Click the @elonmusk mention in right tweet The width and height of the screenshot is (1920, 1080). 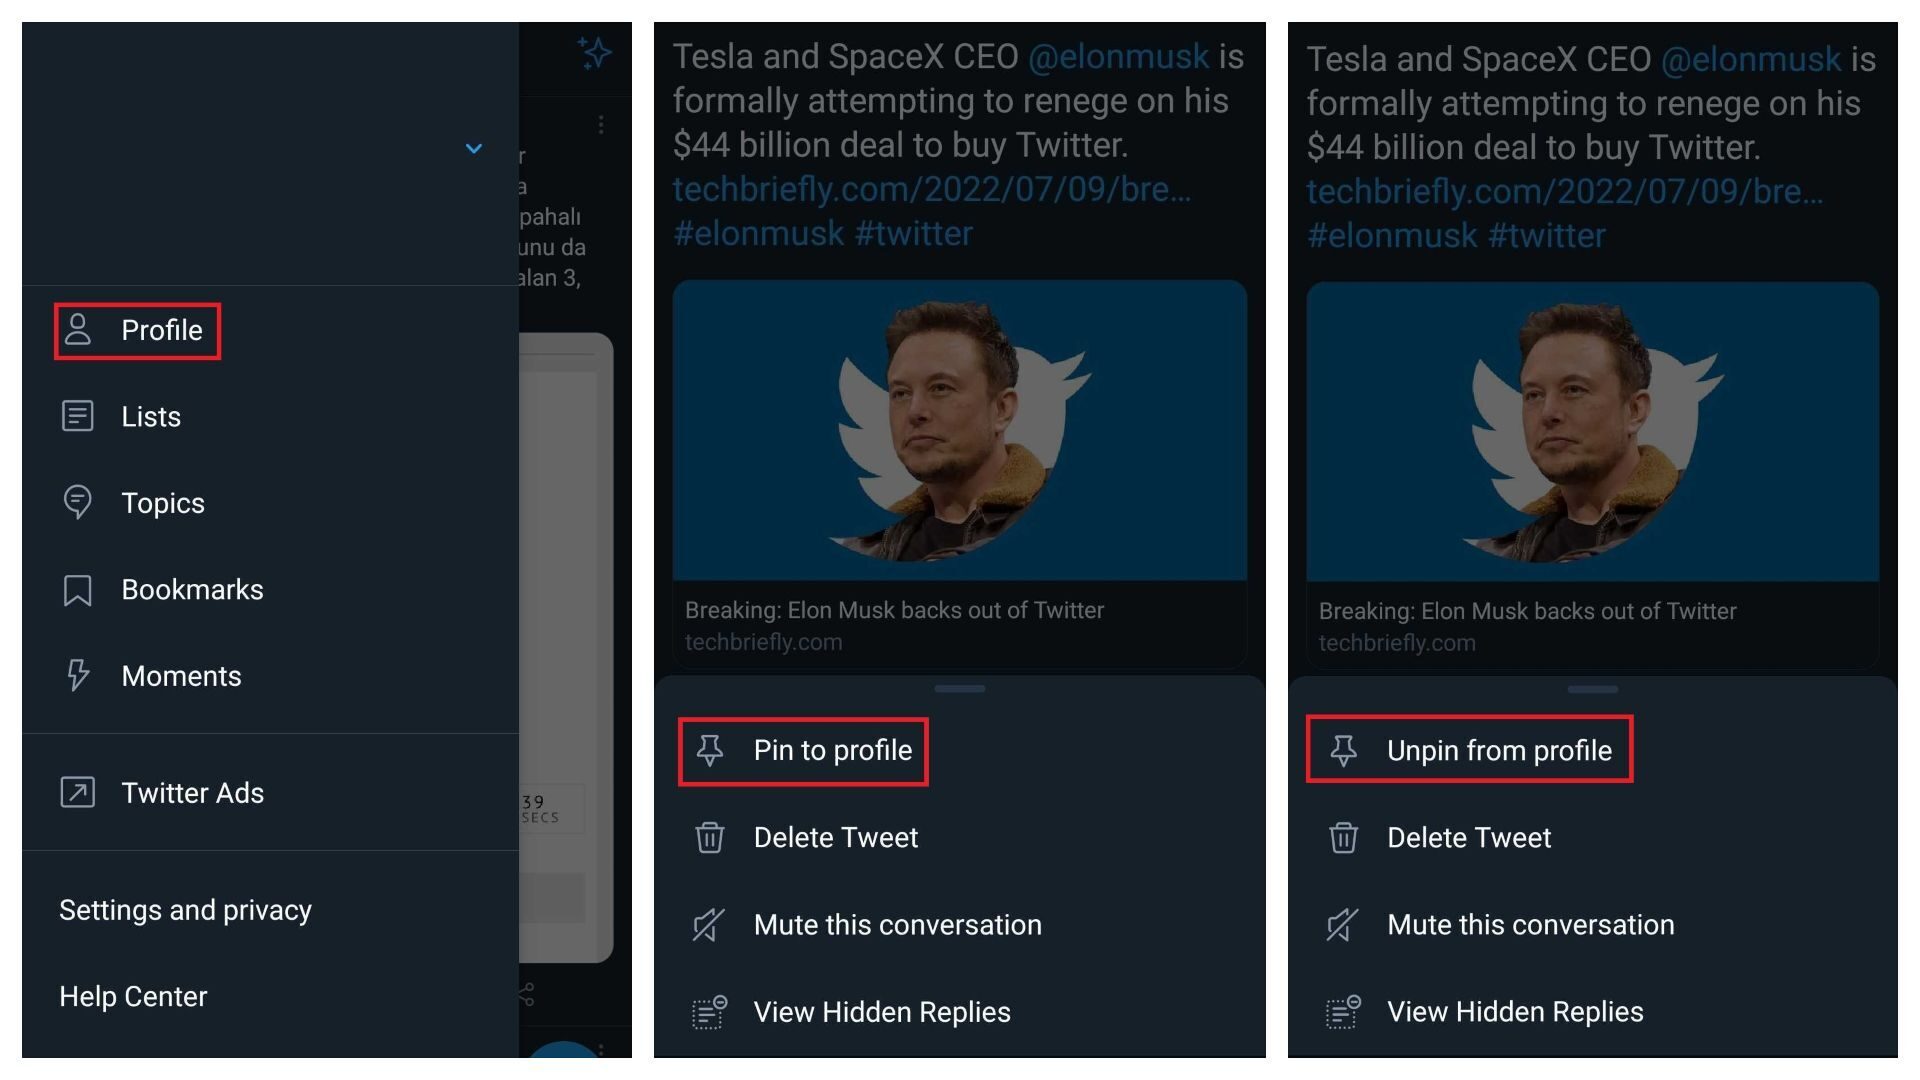coord(1750,59)
